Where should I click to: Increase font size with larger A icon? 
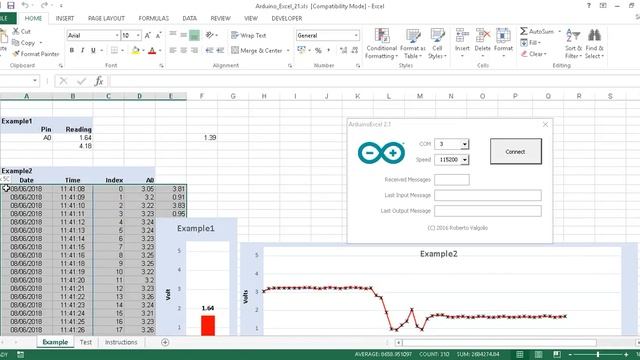pyautogui.click(x=148, y=36)
